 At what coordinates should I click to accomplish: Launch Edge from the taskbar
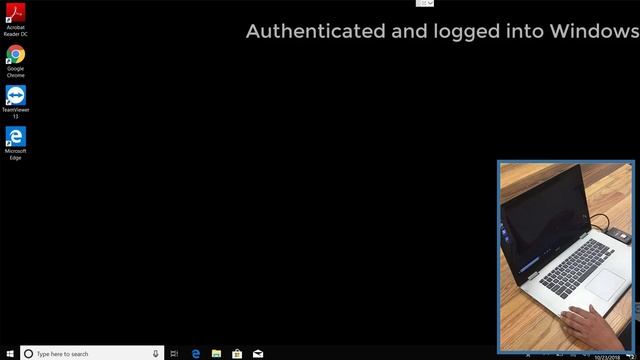point(196,353)
